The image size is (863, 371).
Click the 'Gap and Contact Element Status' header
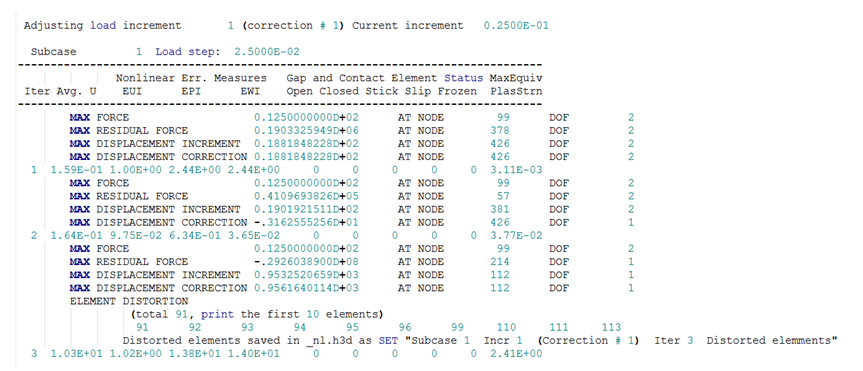click(385, 78)
